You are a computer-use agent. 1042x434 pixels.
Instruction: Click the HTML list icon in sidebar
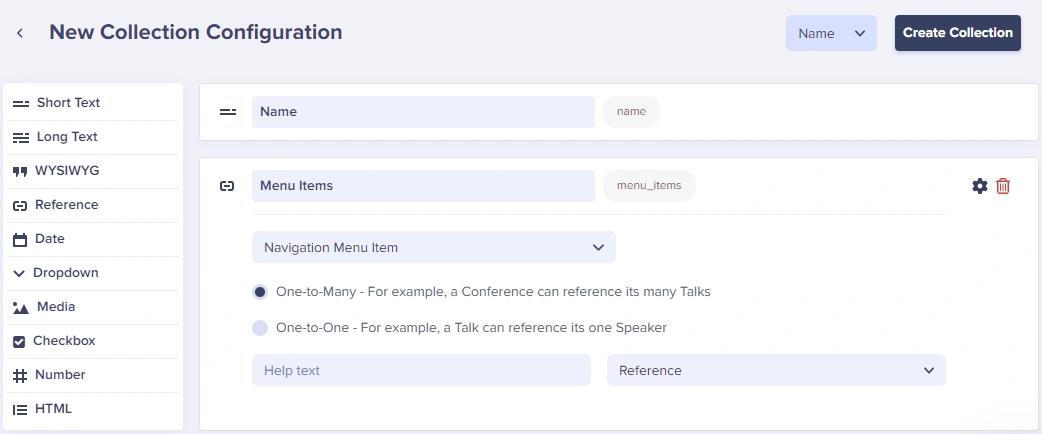pyautogui.click(x=19, y=409)
